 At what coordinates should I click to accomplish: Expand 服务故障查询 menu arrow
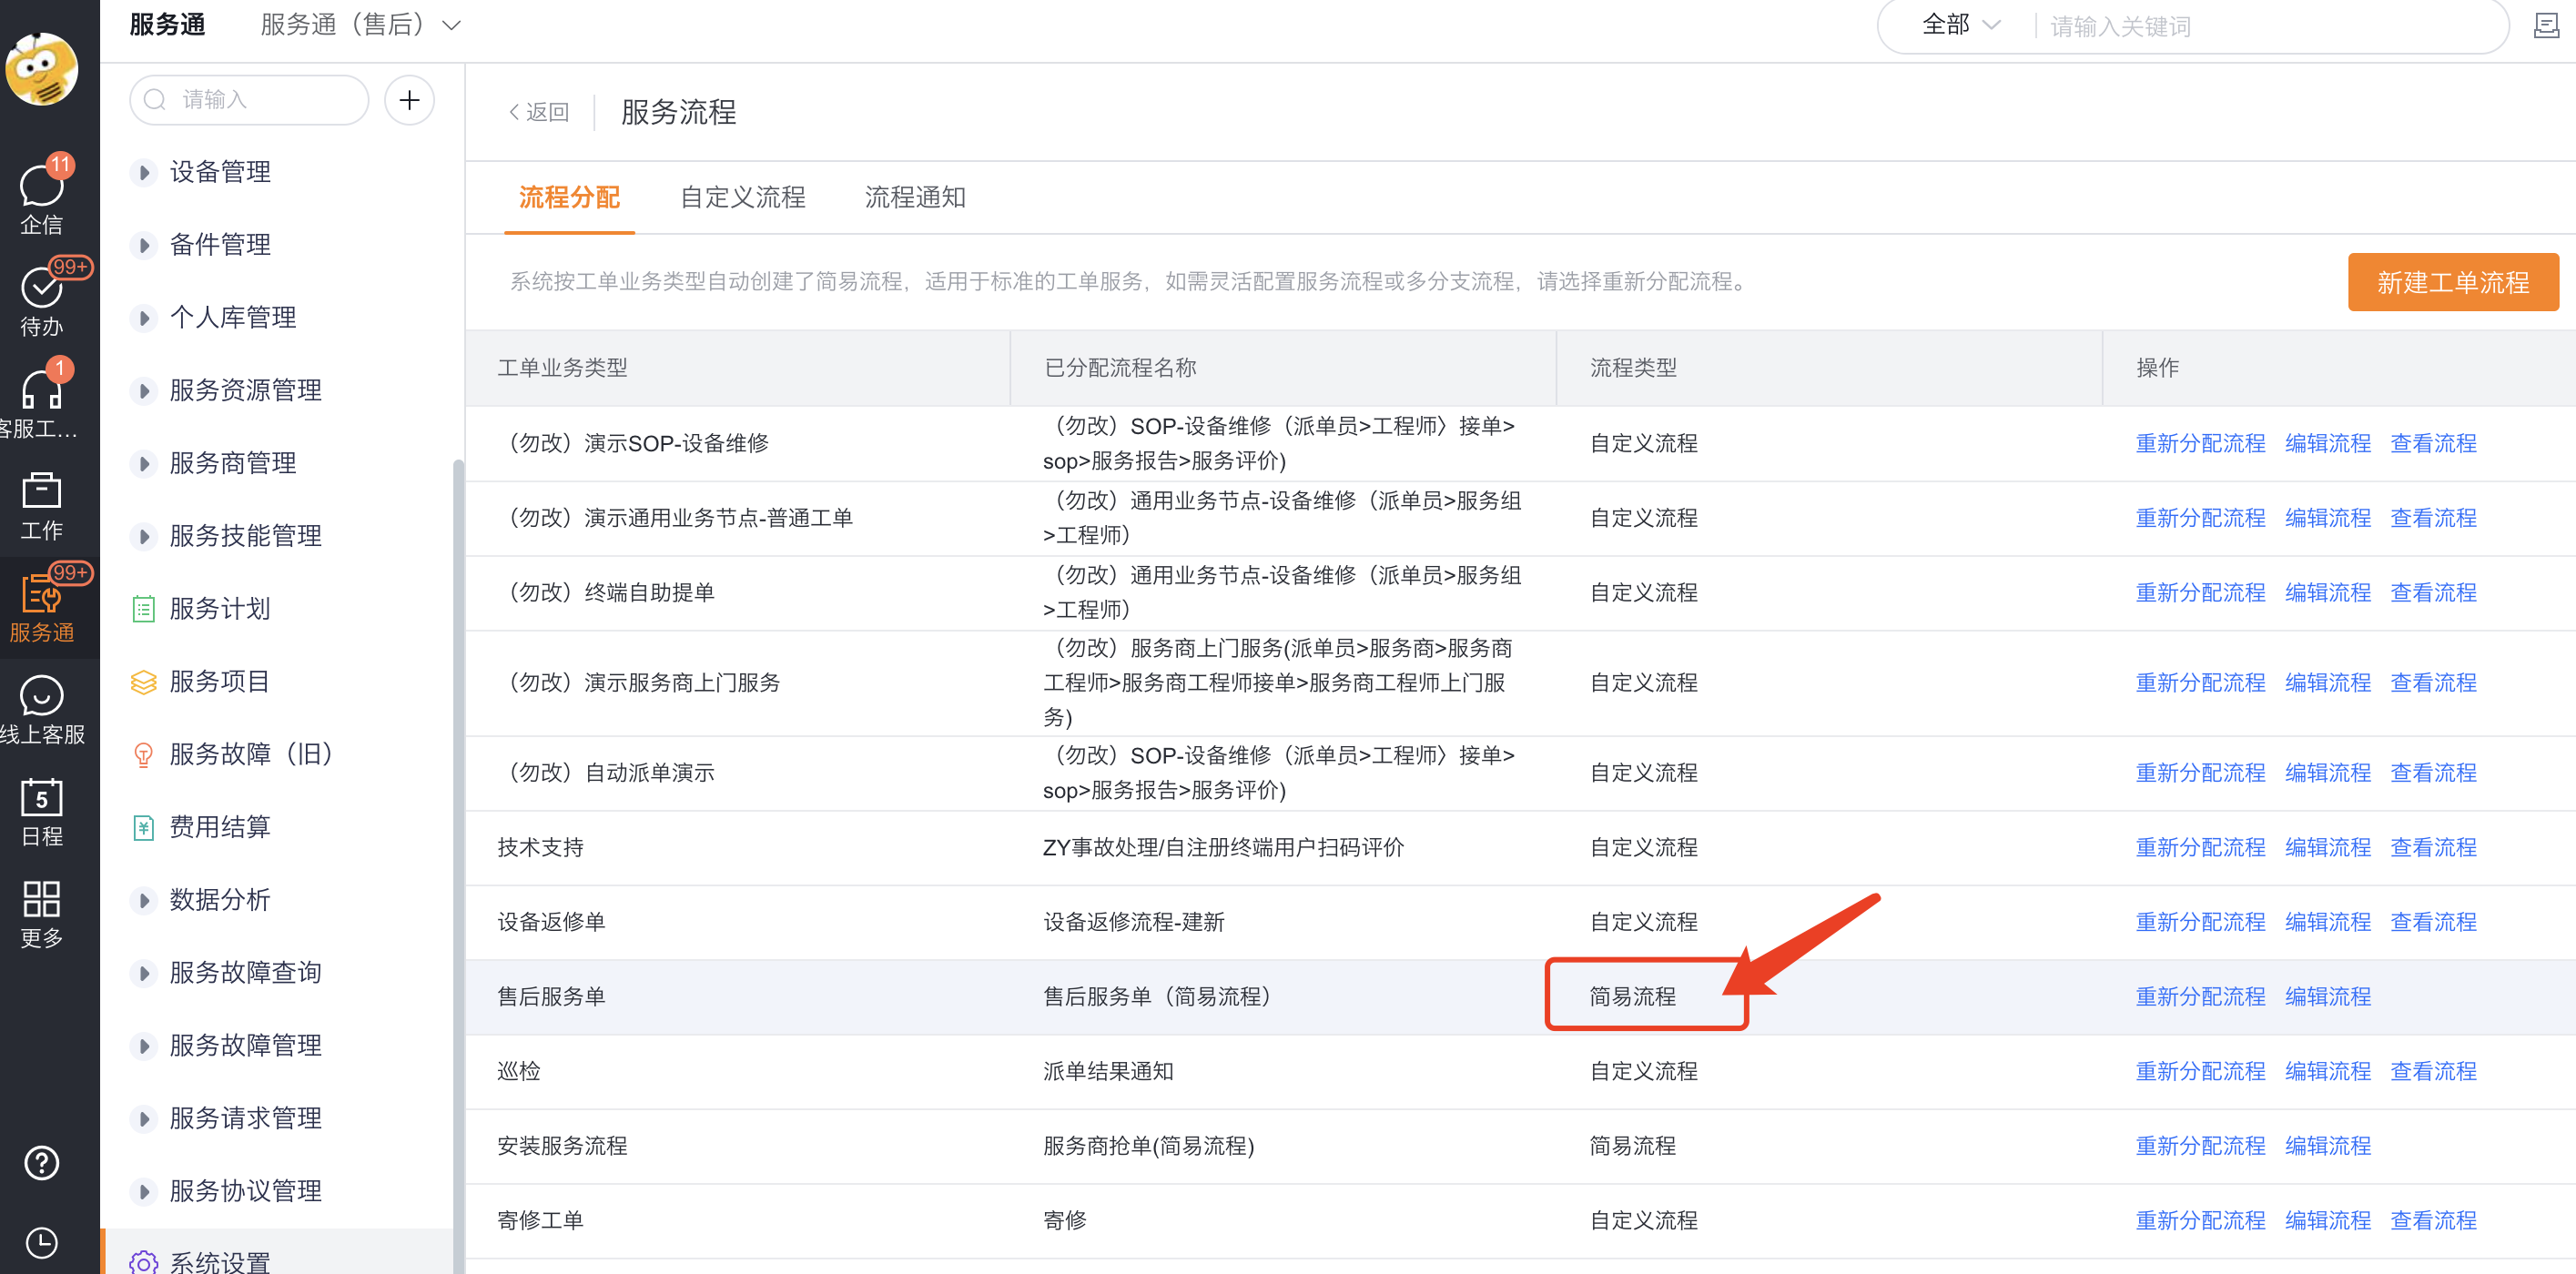(x=144, y=973)
